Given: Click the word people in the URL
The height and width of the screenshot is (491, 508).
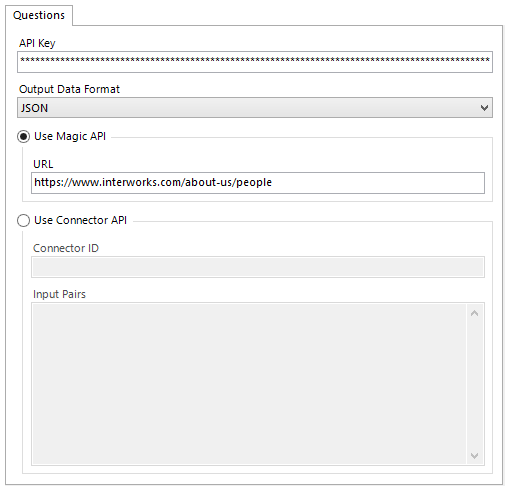Looking at the screenshot, I should (x=254, y=183).
